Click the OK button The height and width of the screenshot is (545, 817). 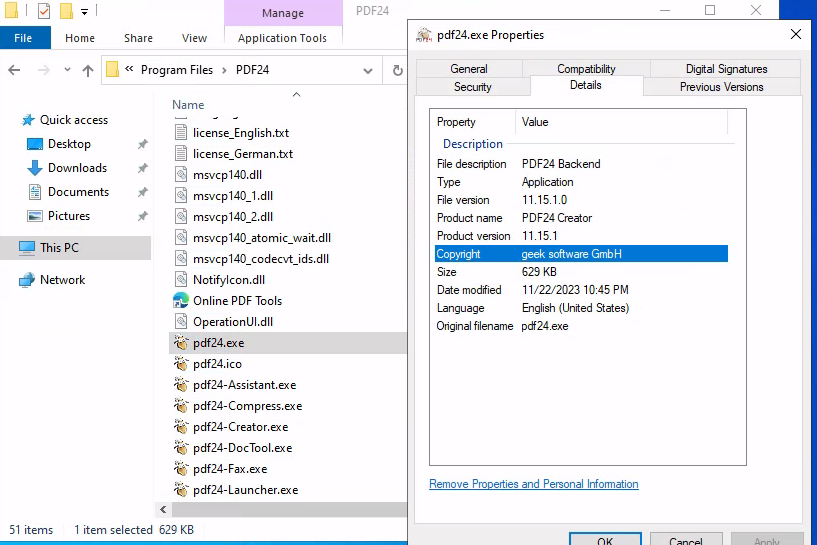click(605, 539)
